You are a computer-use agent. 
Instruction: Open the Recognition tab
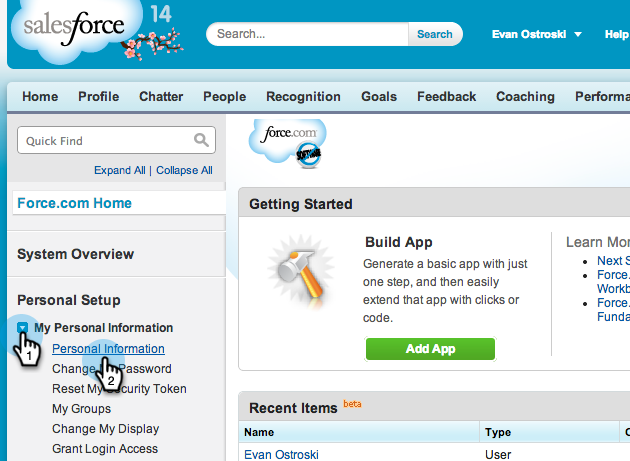pyautogui.click(x=303, y=96)
